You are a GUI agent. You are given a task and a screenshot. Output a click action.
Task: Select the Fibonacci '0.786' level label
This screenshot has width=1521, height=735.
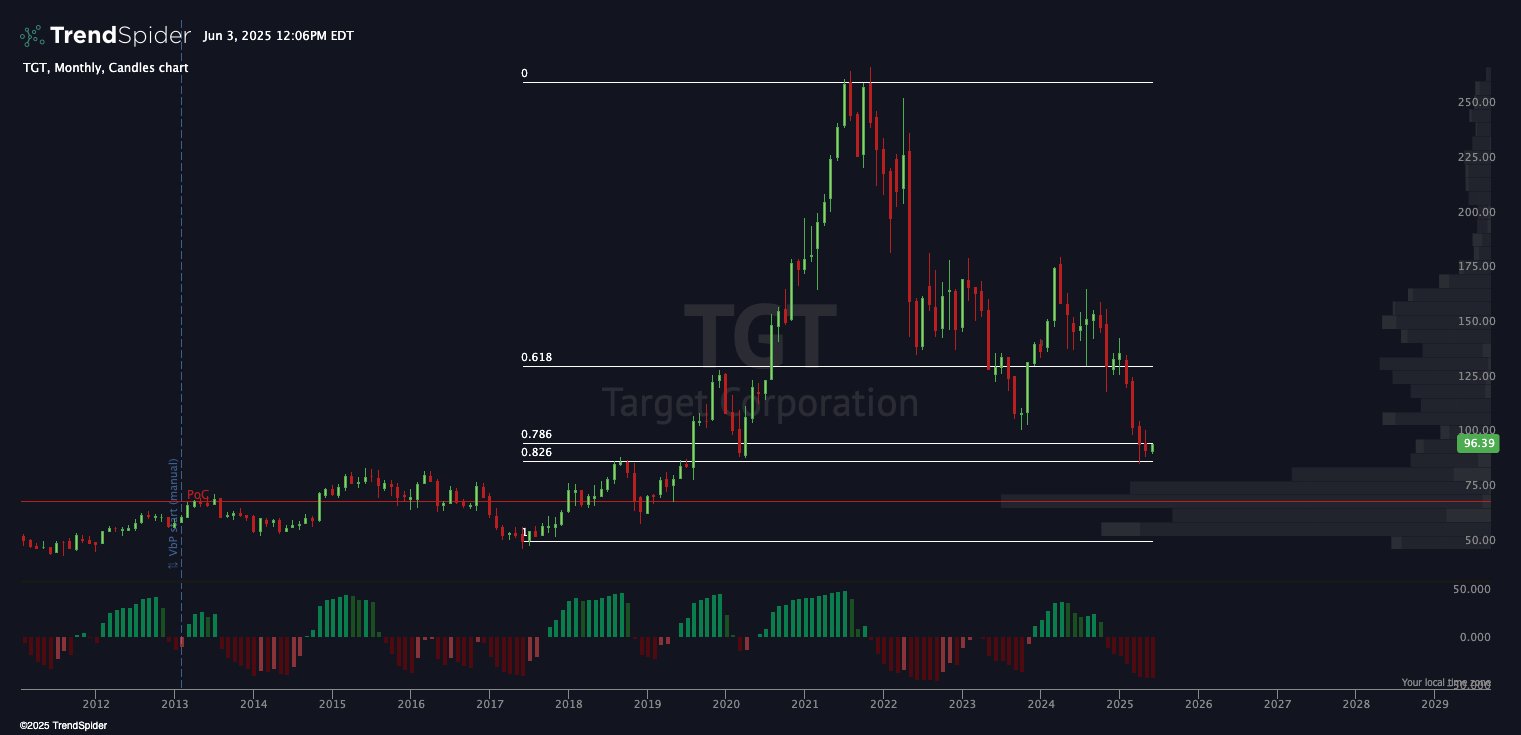(536, 435)
